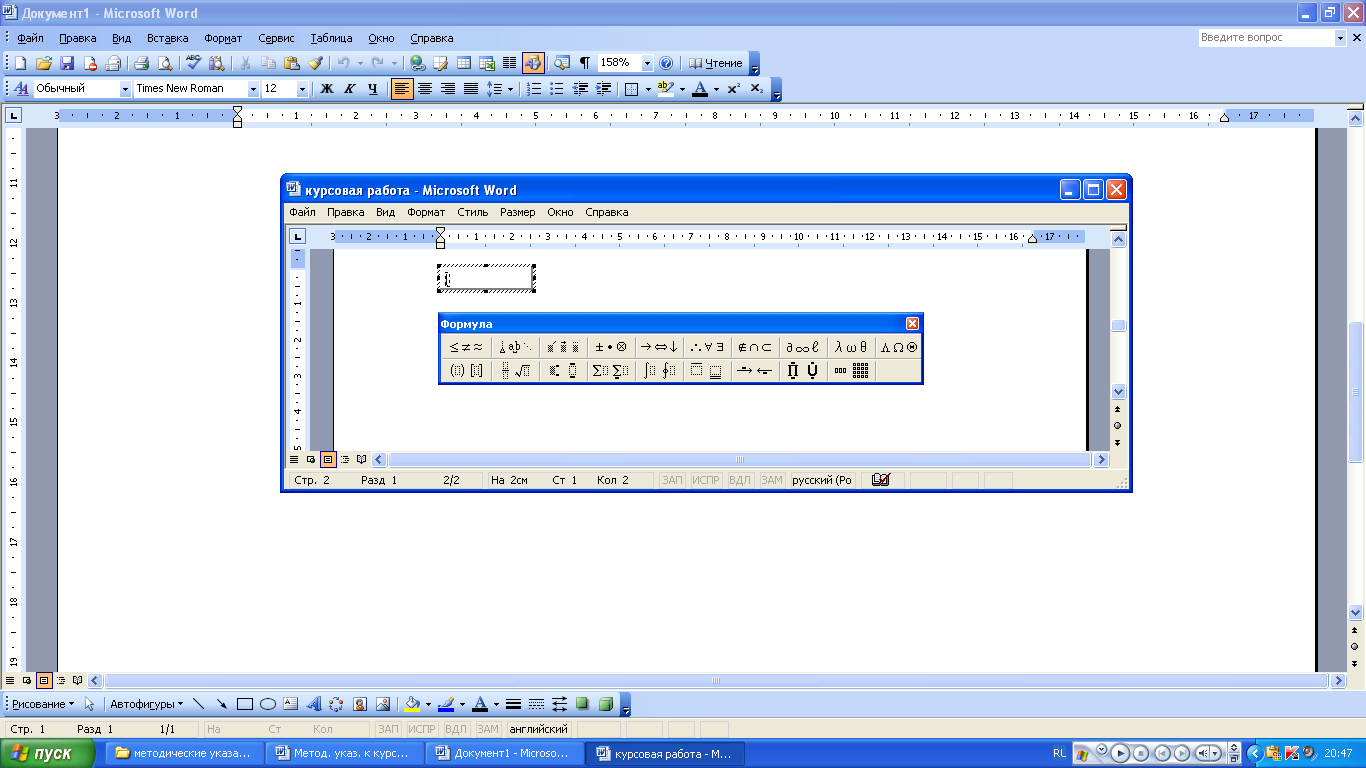Click the Print icon in Standard toolbar

coord(141,63)
